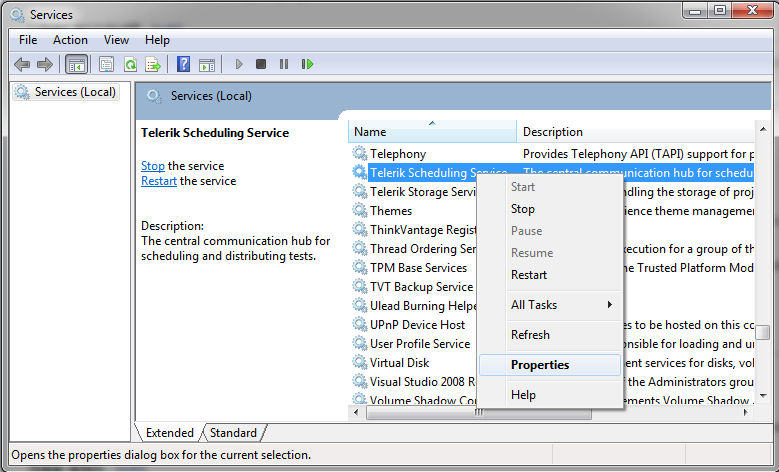Select the Virtual Disk row

[552, 363]
